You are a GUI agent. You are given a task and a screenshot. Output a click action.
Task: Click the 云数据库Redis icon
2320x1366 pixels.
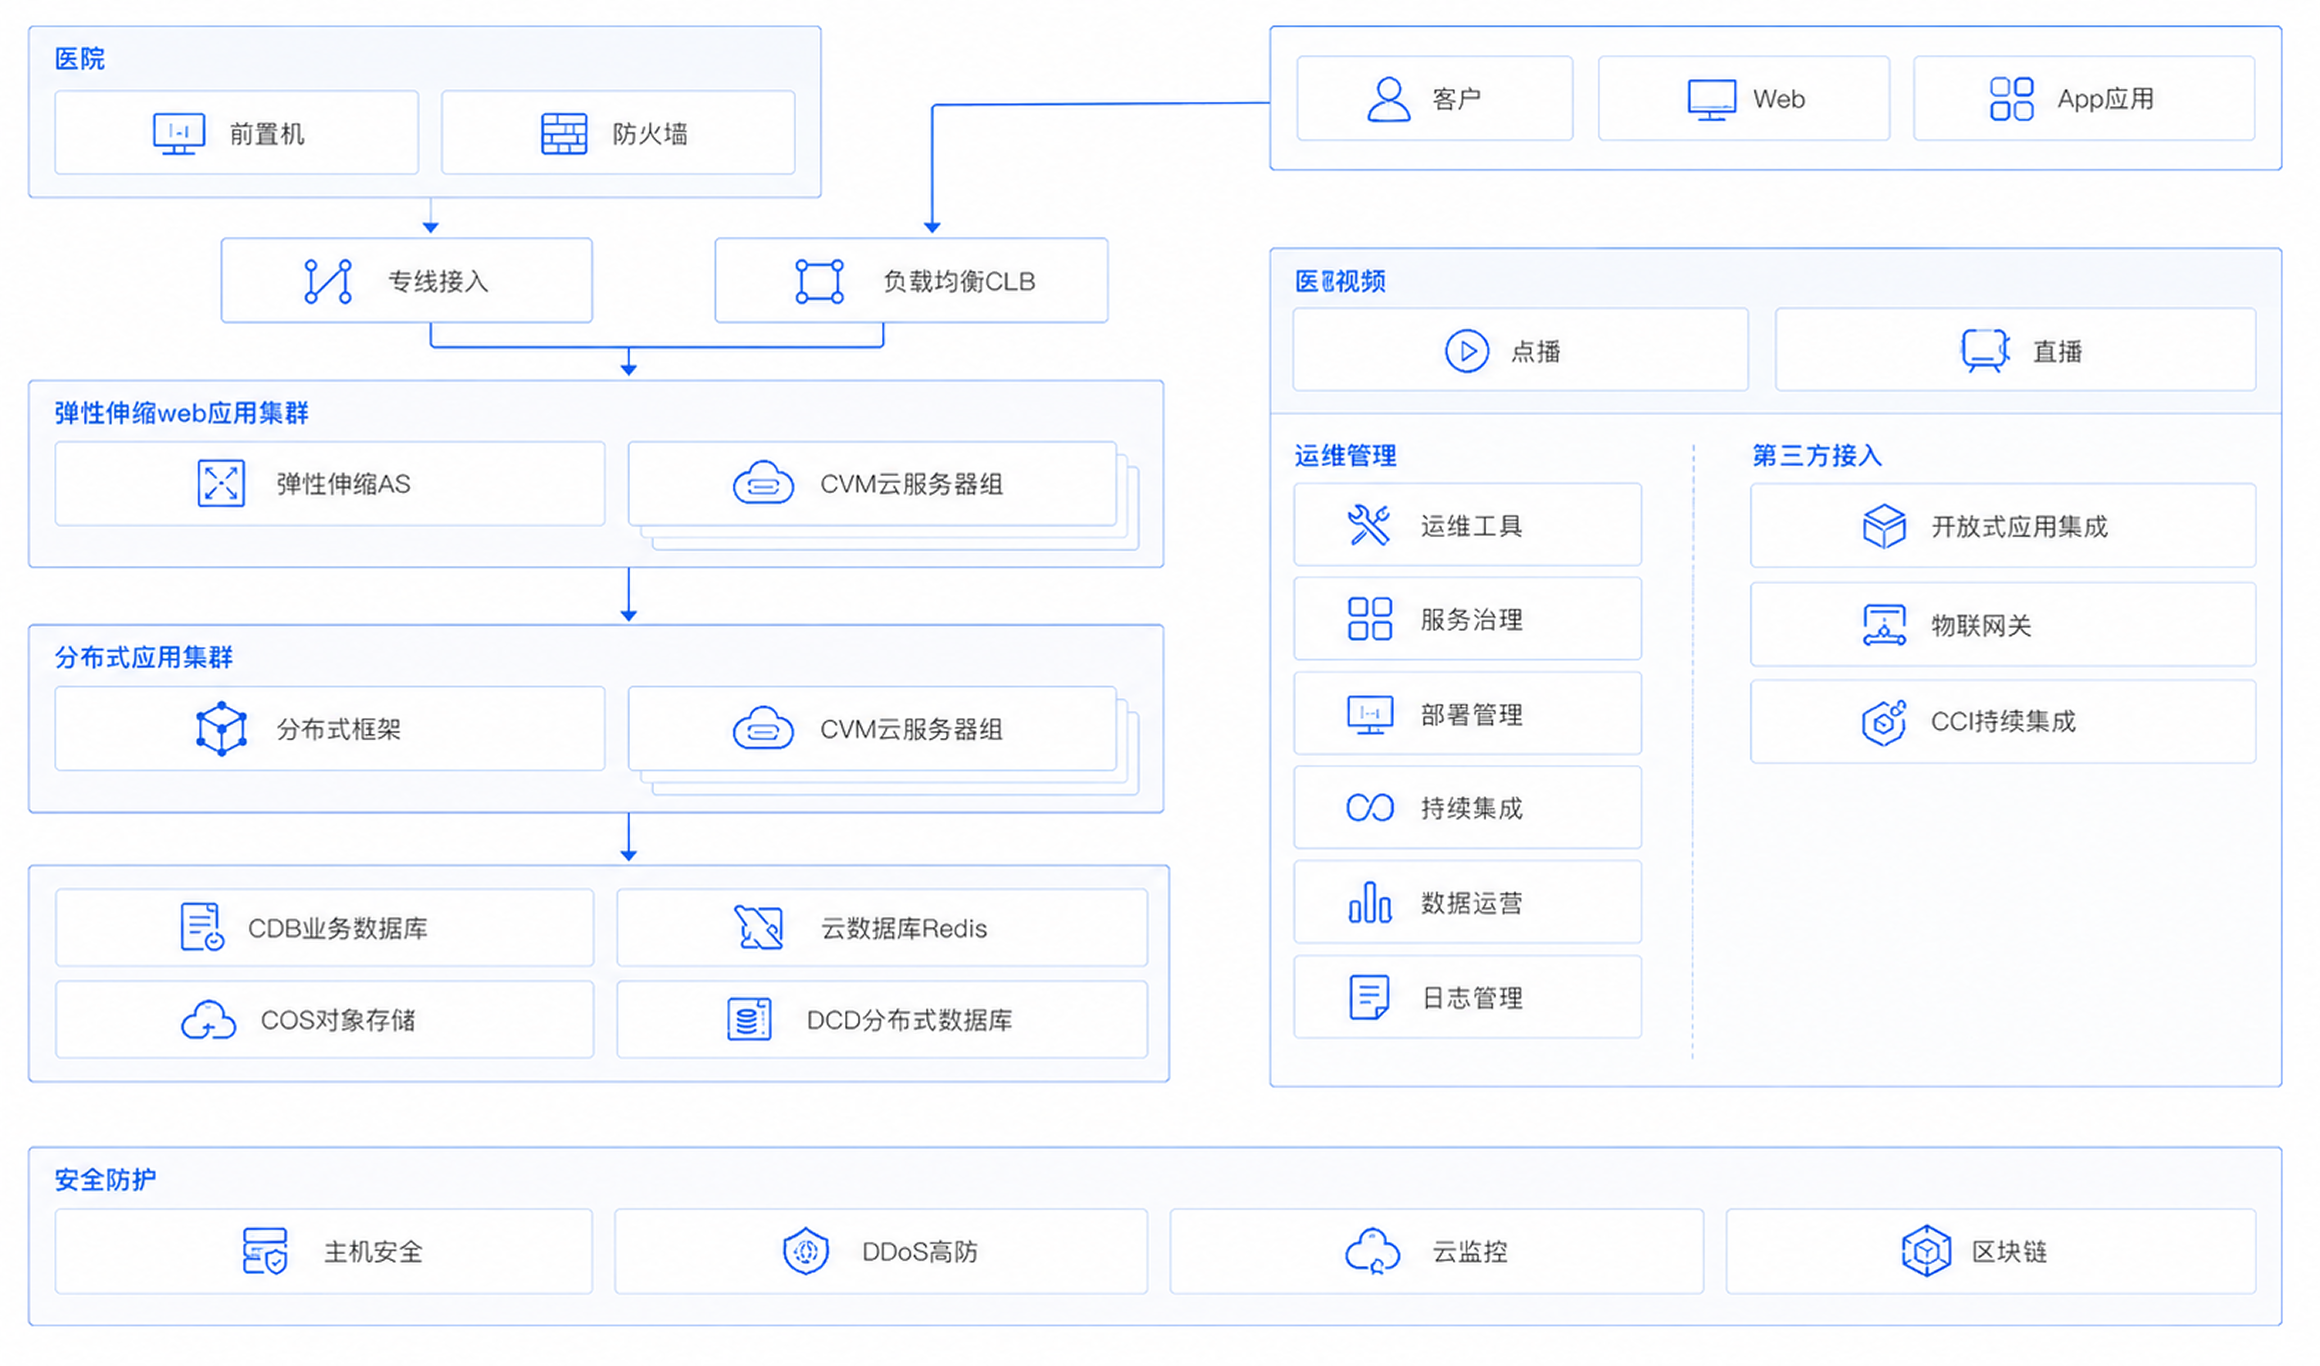759,927
